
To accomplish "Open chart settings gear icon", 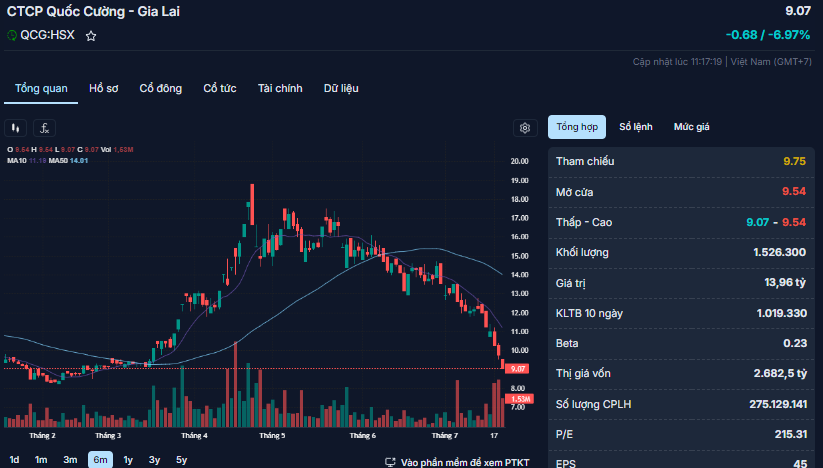I will coord(525,128).
